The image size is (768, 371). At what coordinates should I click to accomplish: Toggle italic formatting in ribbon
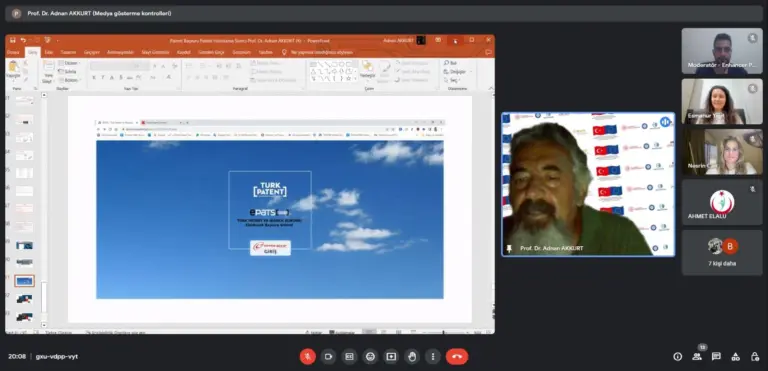tap(103, 77)
